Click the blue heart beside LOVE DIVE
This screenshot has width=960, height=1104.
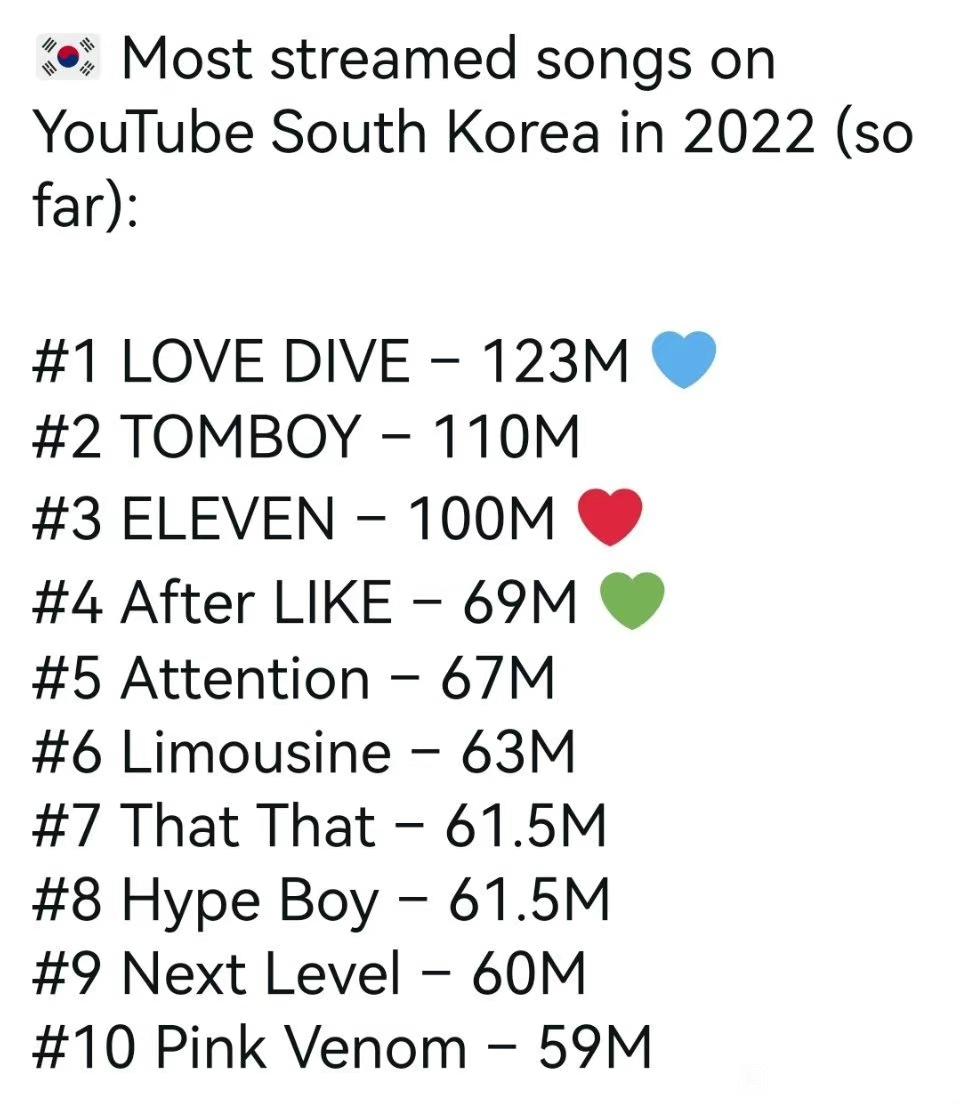tap(683, 359)
